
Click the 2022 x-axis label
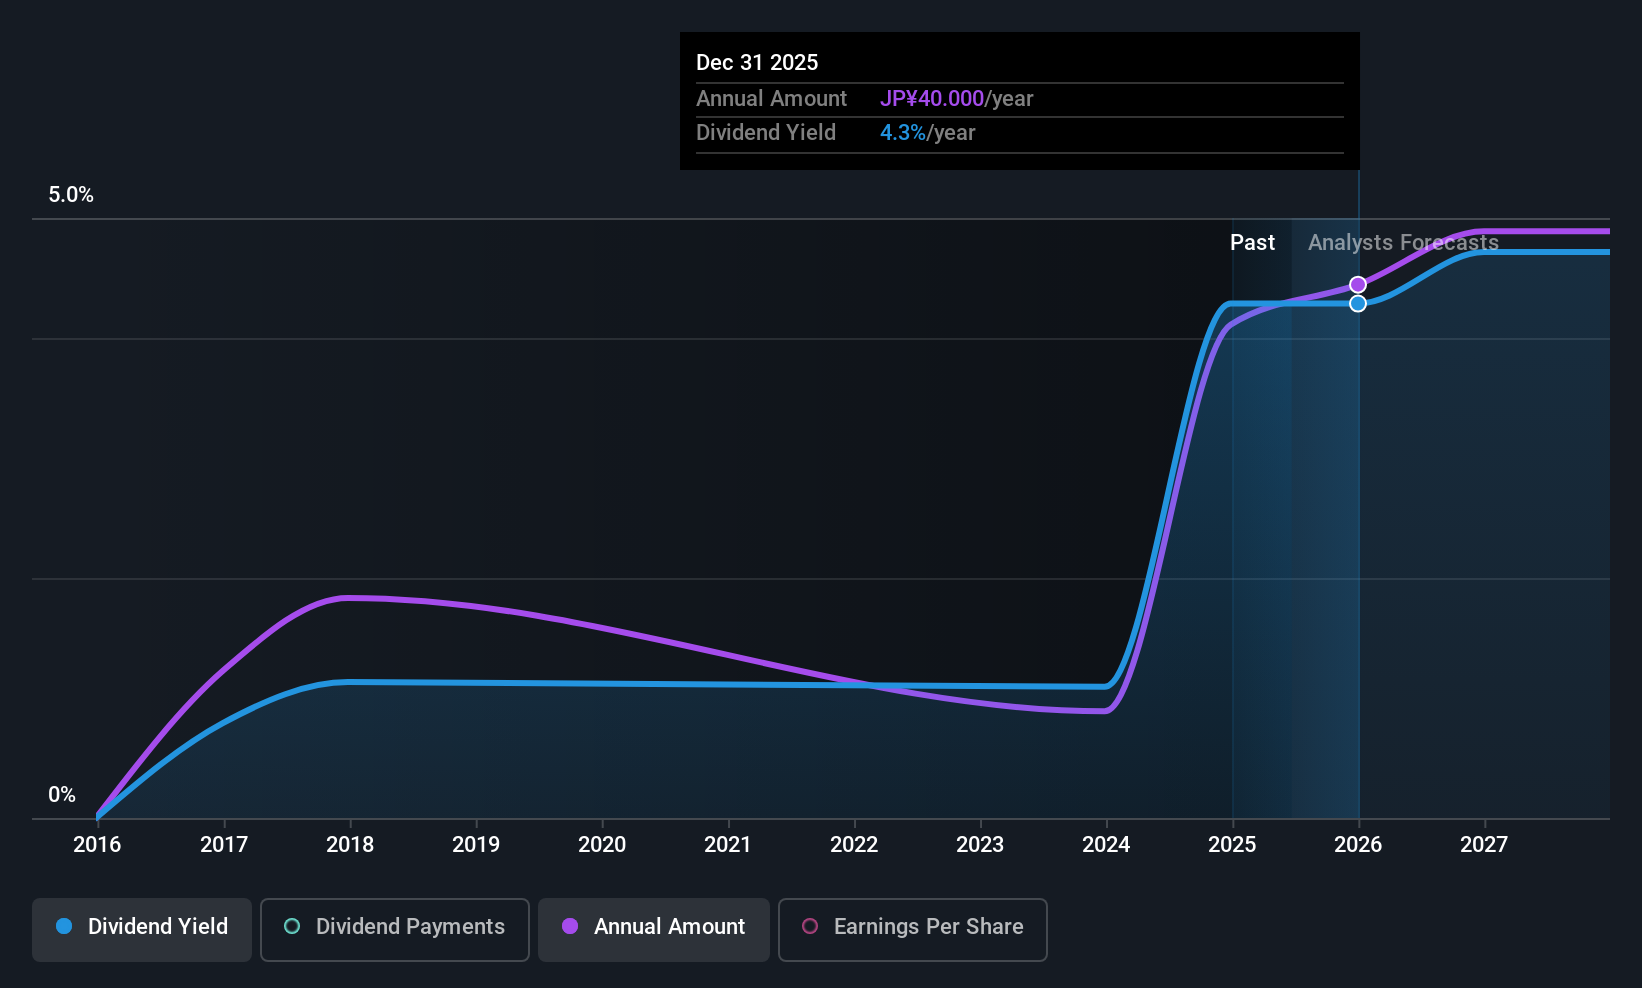[x=854, y=844]
